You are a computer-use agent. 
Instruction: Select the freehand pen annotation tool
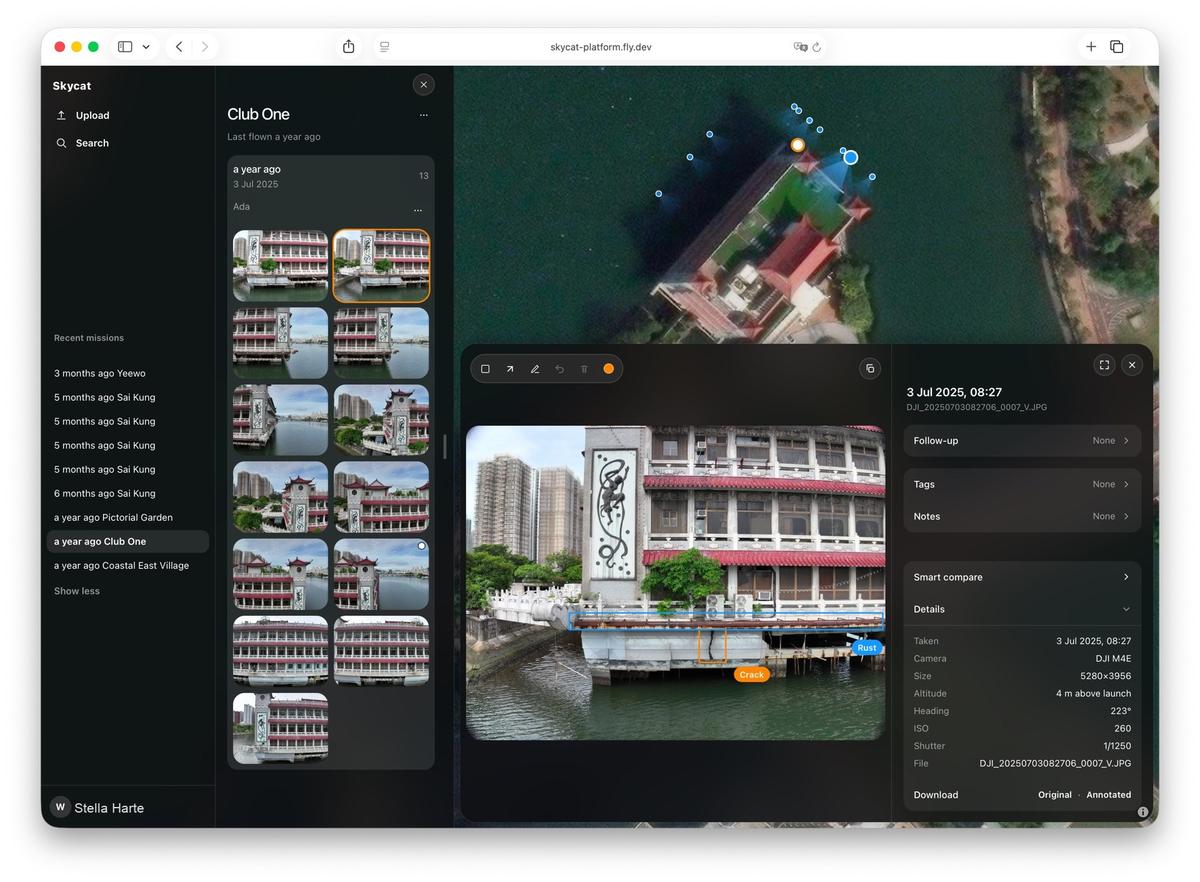[535, 369]
